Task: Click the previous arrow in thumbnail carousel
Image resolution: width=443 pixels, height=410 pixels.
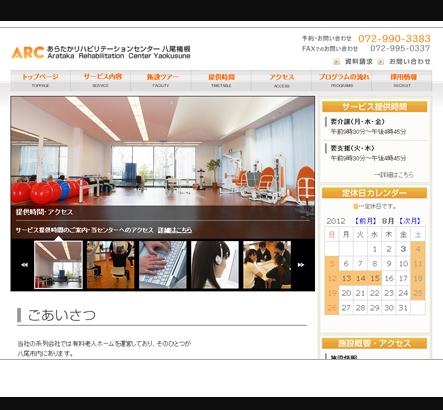Action: click(24, 265)
